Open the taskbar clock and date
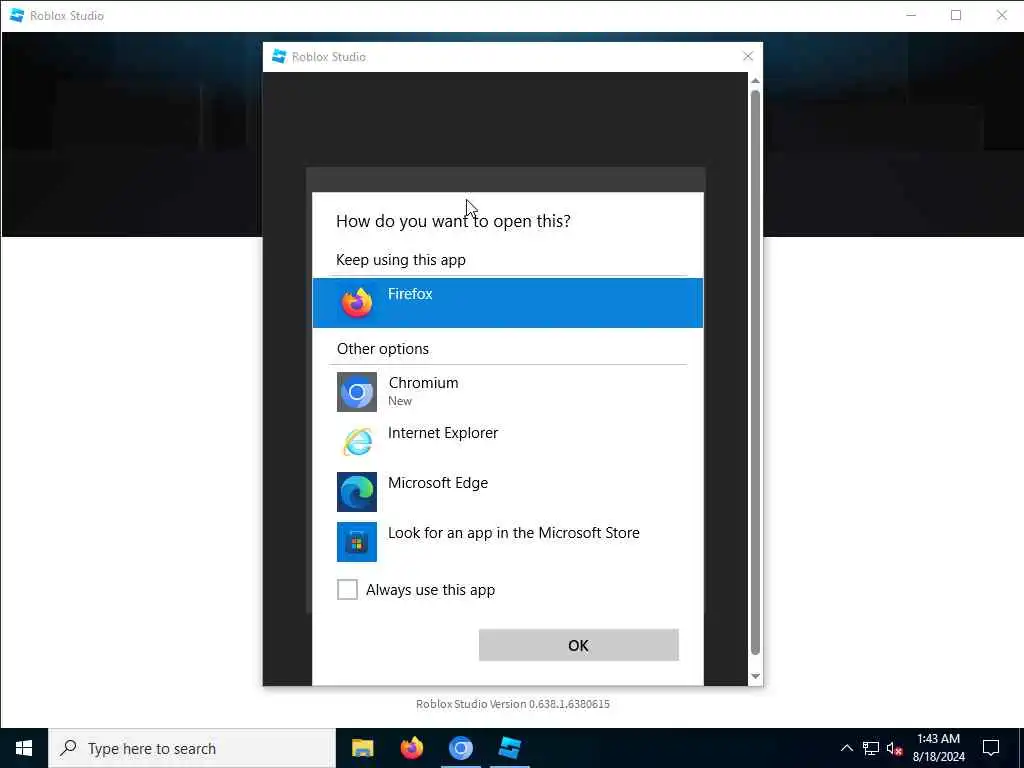Viewport: 1024px width, 768px height. 938,748
